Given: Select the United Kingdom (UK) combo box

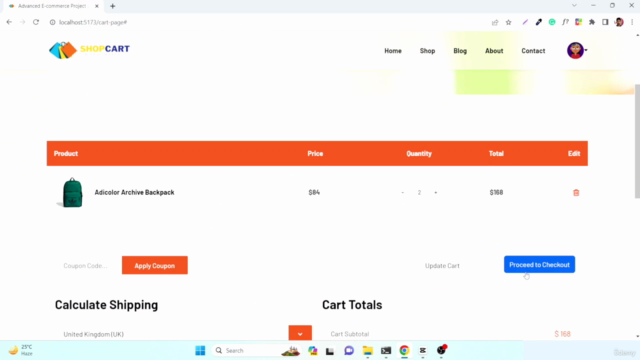Looking at the screenshot, I should (183, 333).
